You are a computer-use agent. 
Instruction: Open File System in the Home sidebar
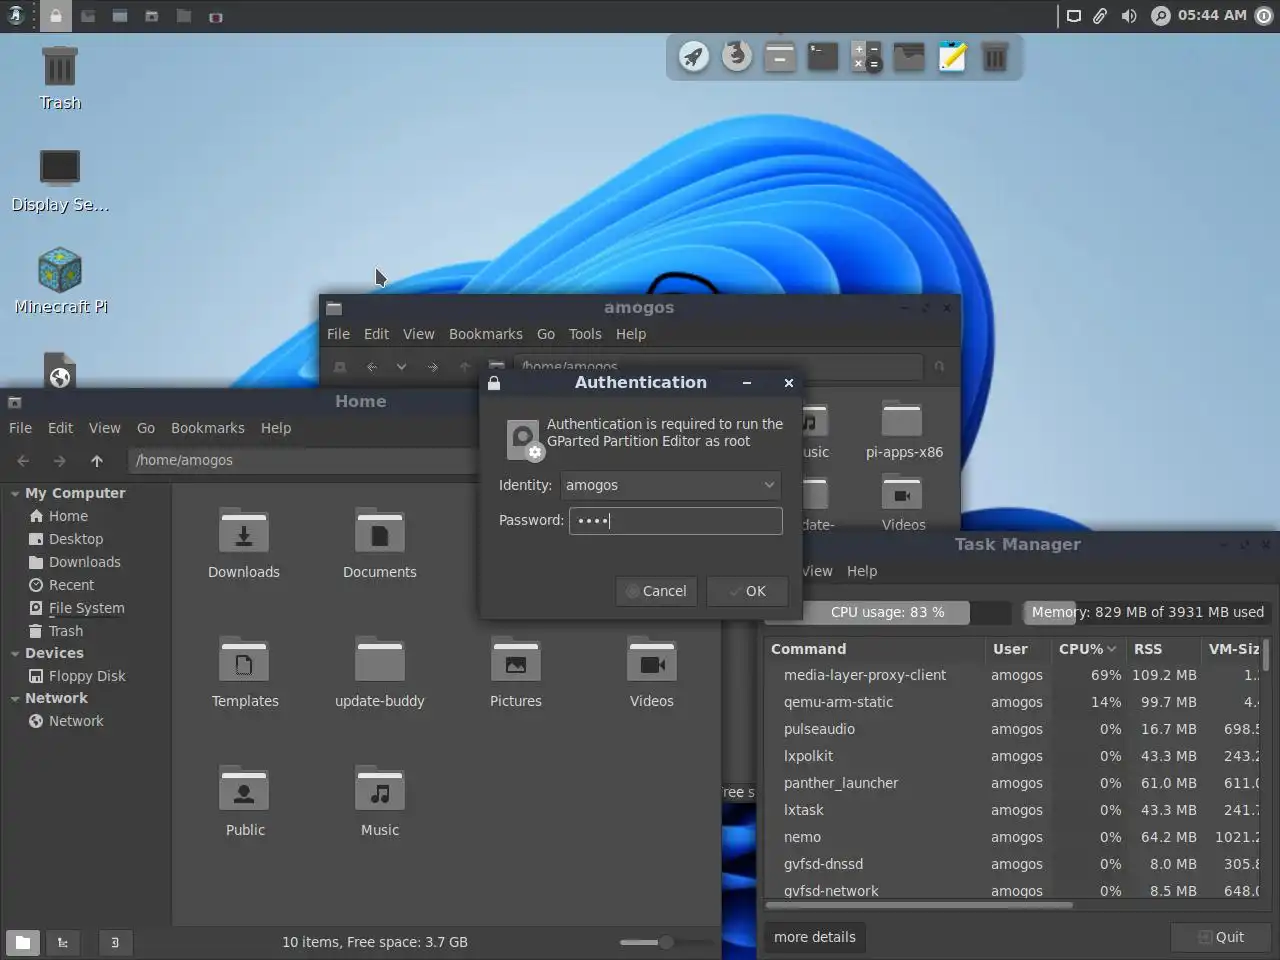[87, 608]
